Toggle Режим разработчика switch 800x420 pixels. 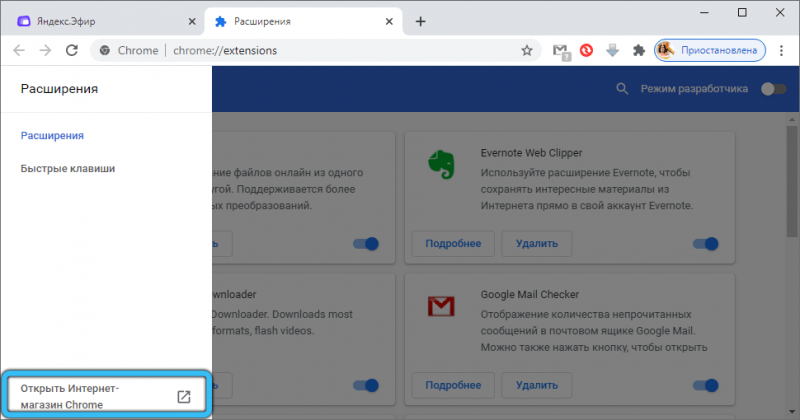[x=773, y=89]
